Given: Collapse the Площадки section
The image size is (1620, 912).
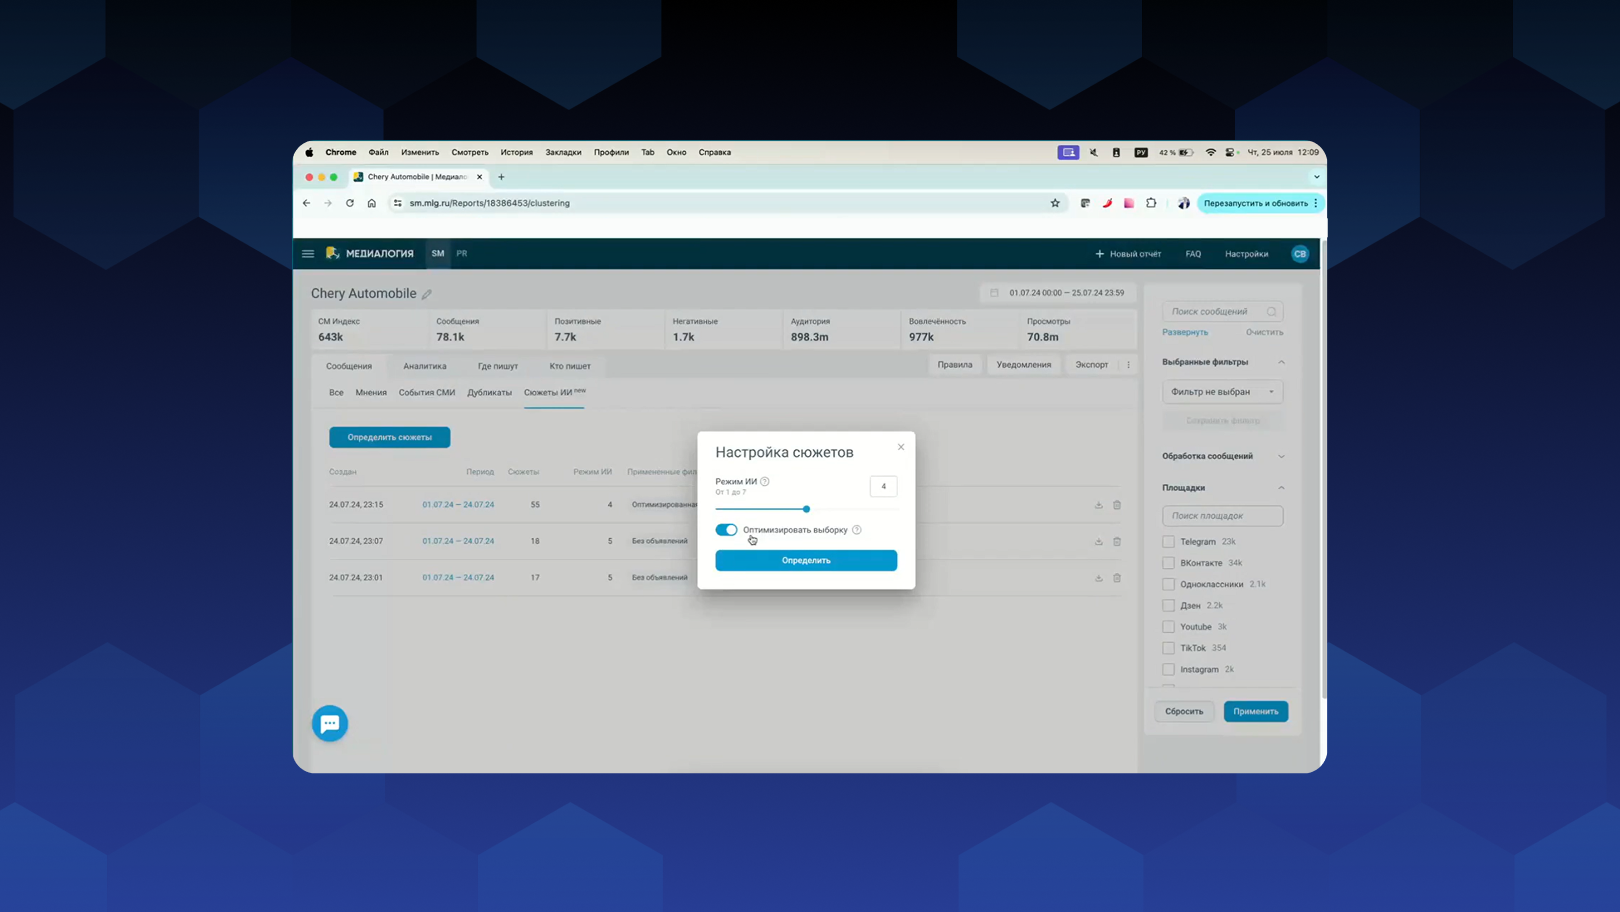Looking at the screenshot, I should click(x=1281, y=488).
